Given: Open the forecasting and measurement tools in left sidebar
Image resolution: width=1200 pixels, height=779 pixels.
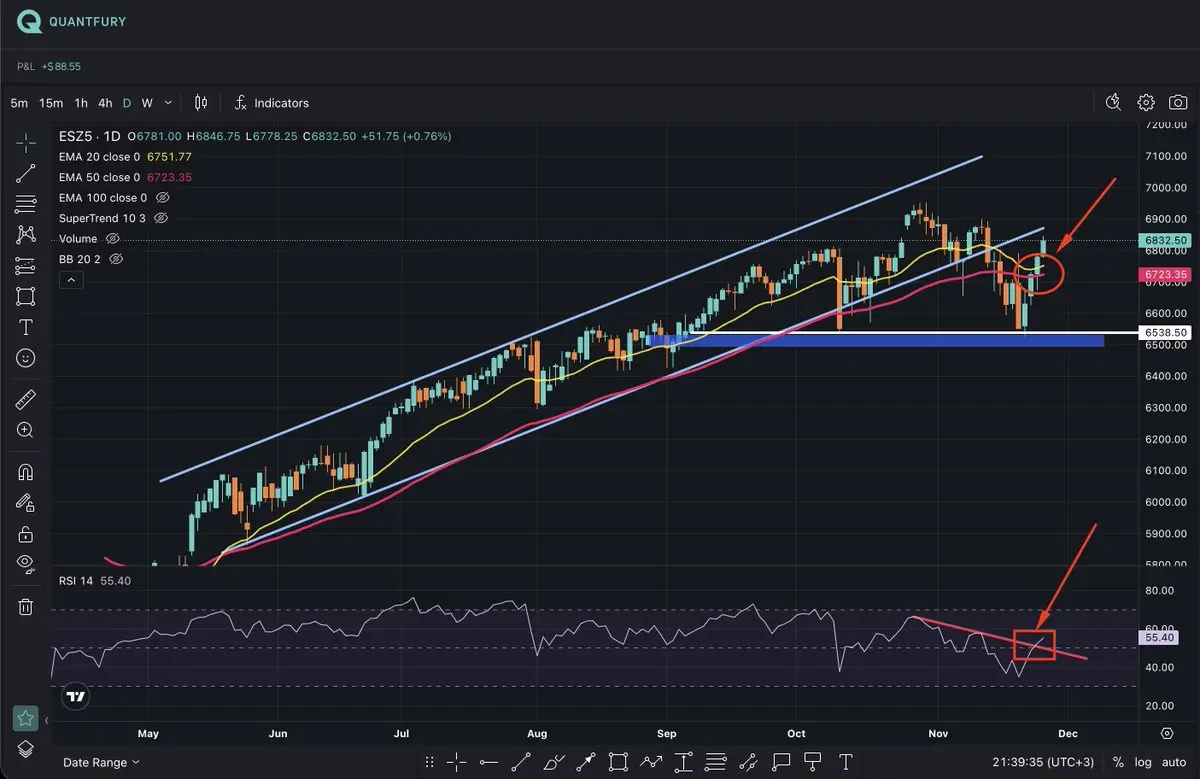Looking at the screenshot, I should [x=26, y=266].
